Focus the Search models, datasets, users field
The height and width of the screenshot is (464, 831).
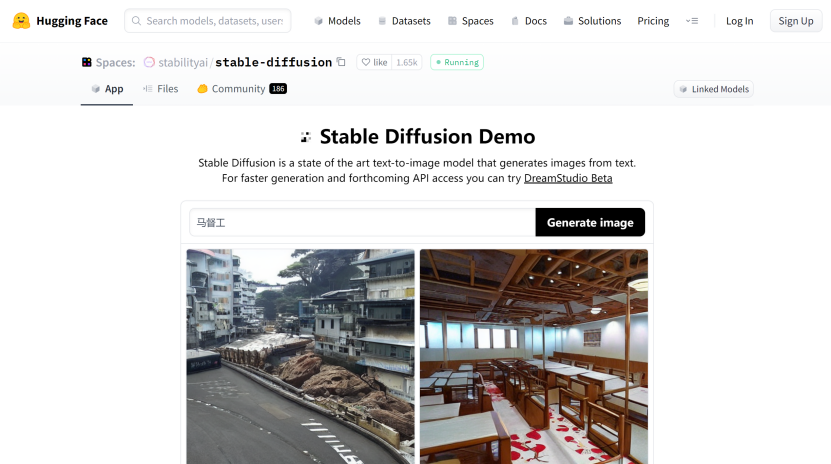tap(208, 21)
